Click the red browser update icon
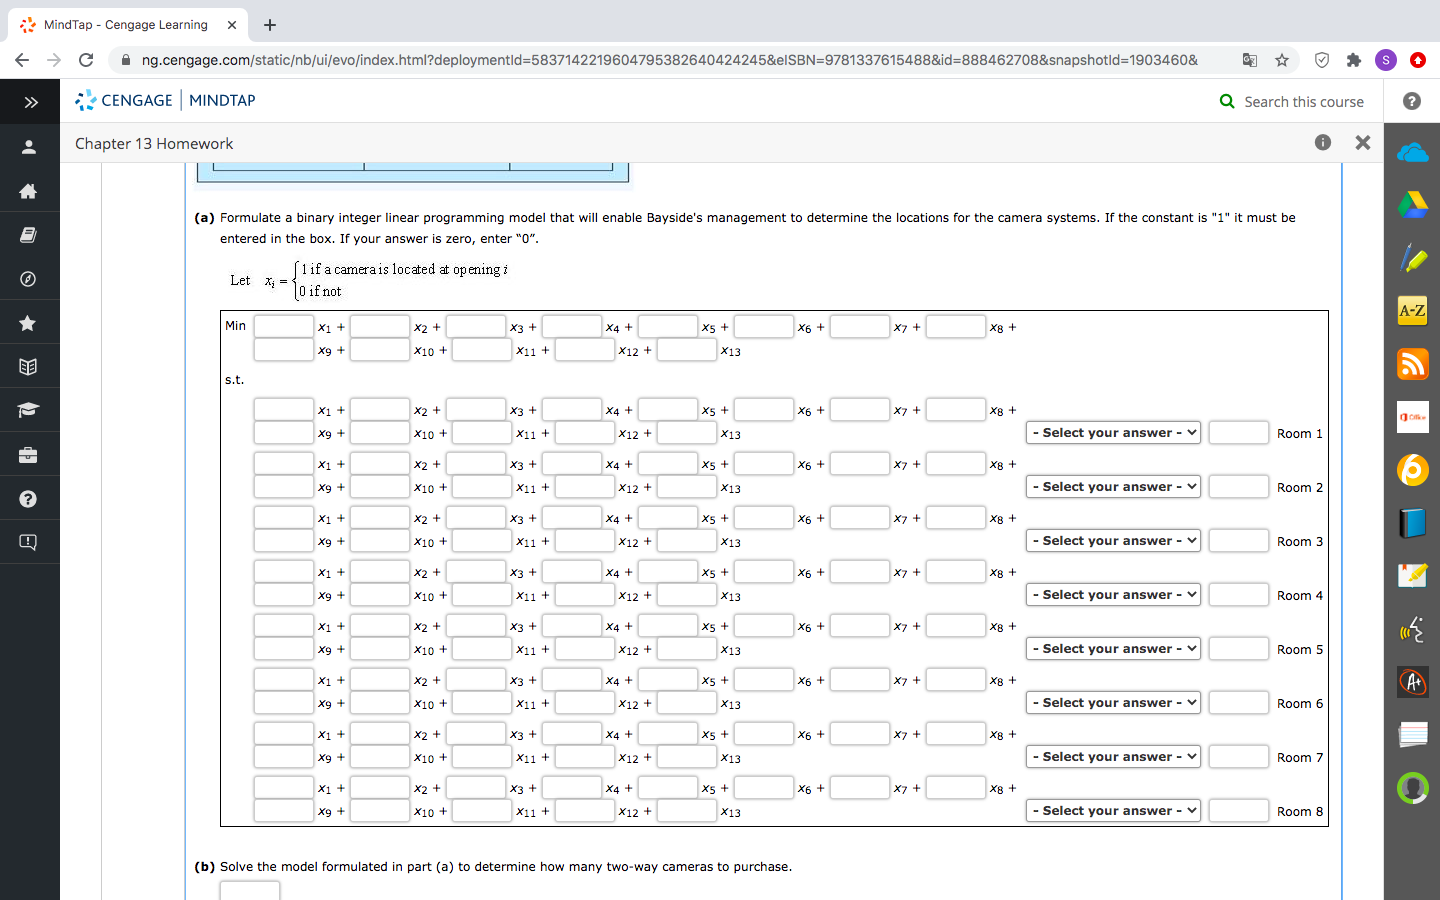 1418,60
